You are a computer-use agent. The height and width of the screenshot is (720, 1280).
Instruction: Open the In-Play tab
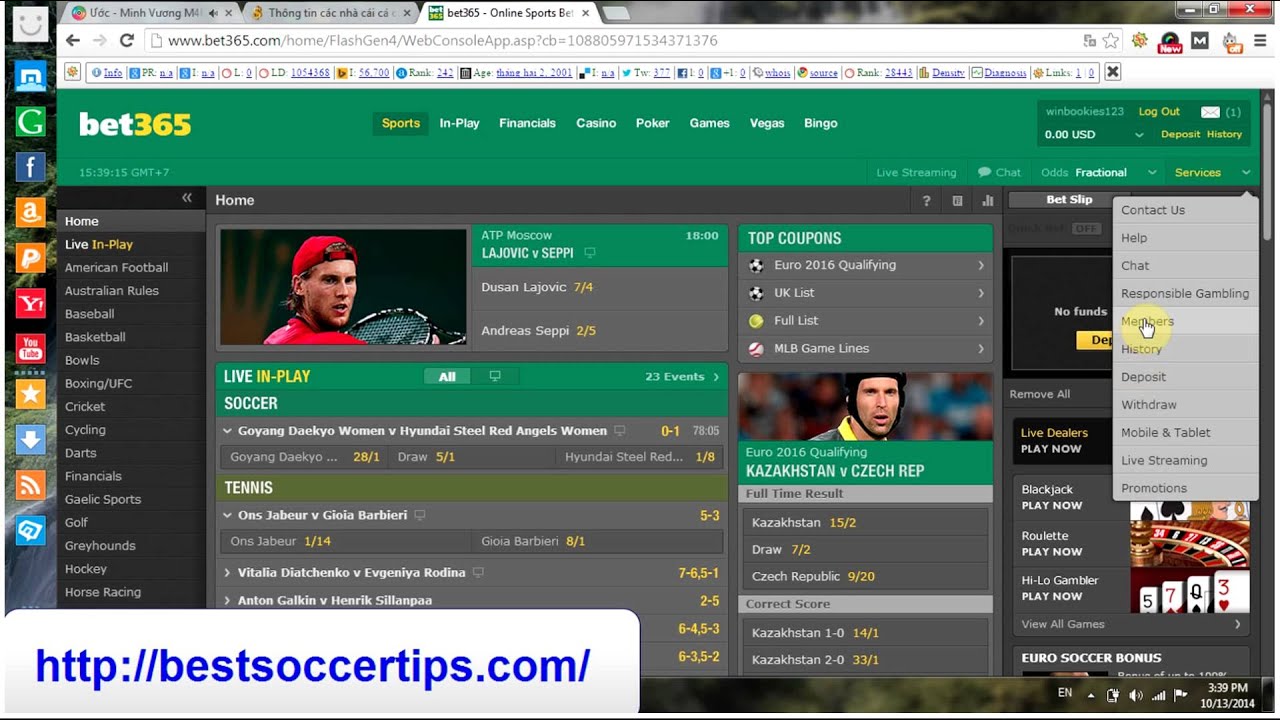[460, 123]
